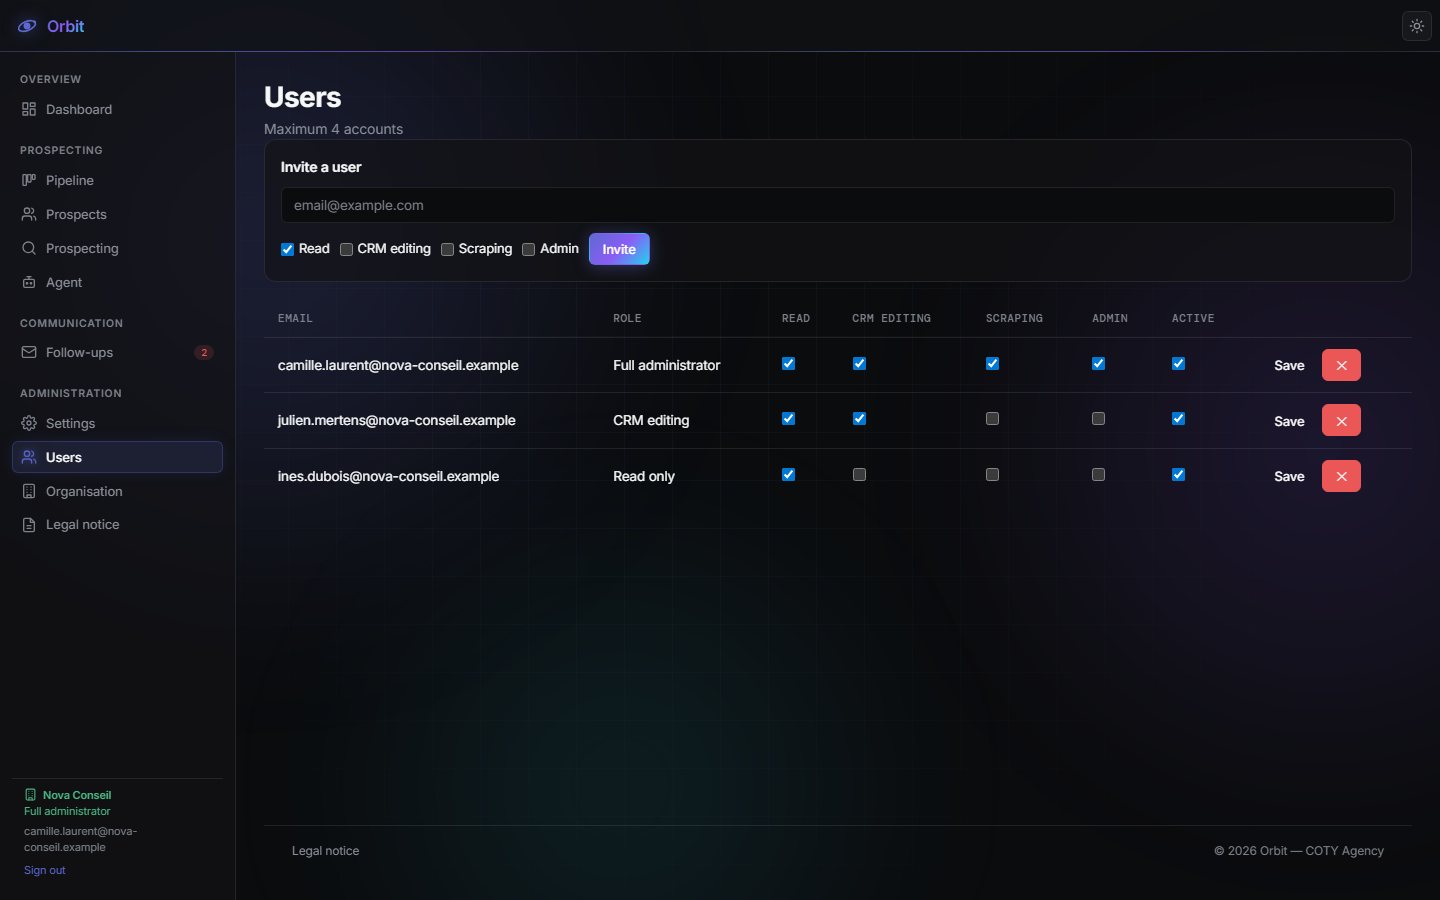Open the Organisation page
This screenshot has height=900, width=1440.
117,491
